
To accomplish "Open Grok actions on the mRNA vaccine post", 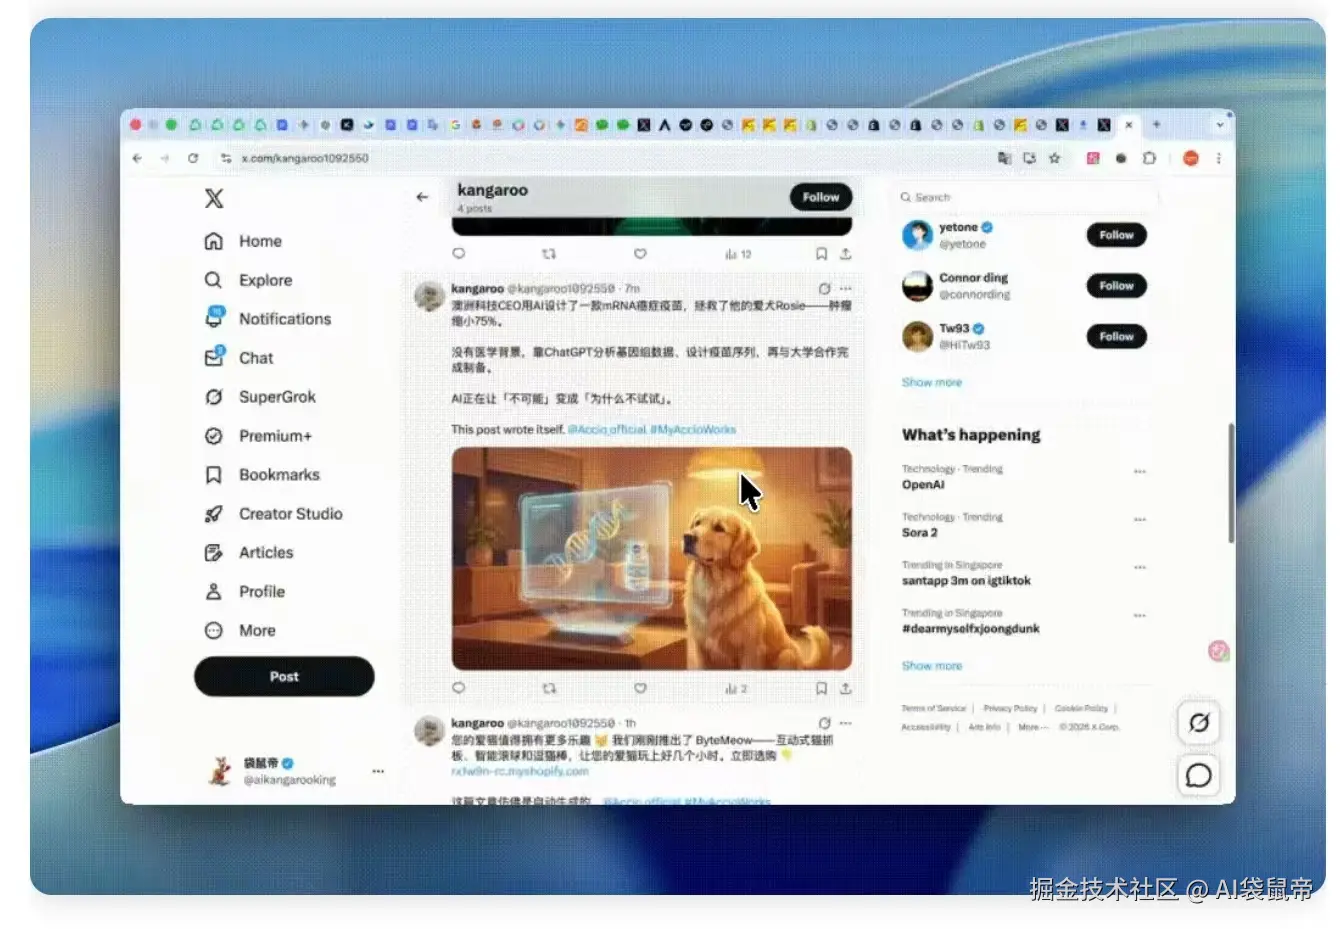I will click(824, 288).
